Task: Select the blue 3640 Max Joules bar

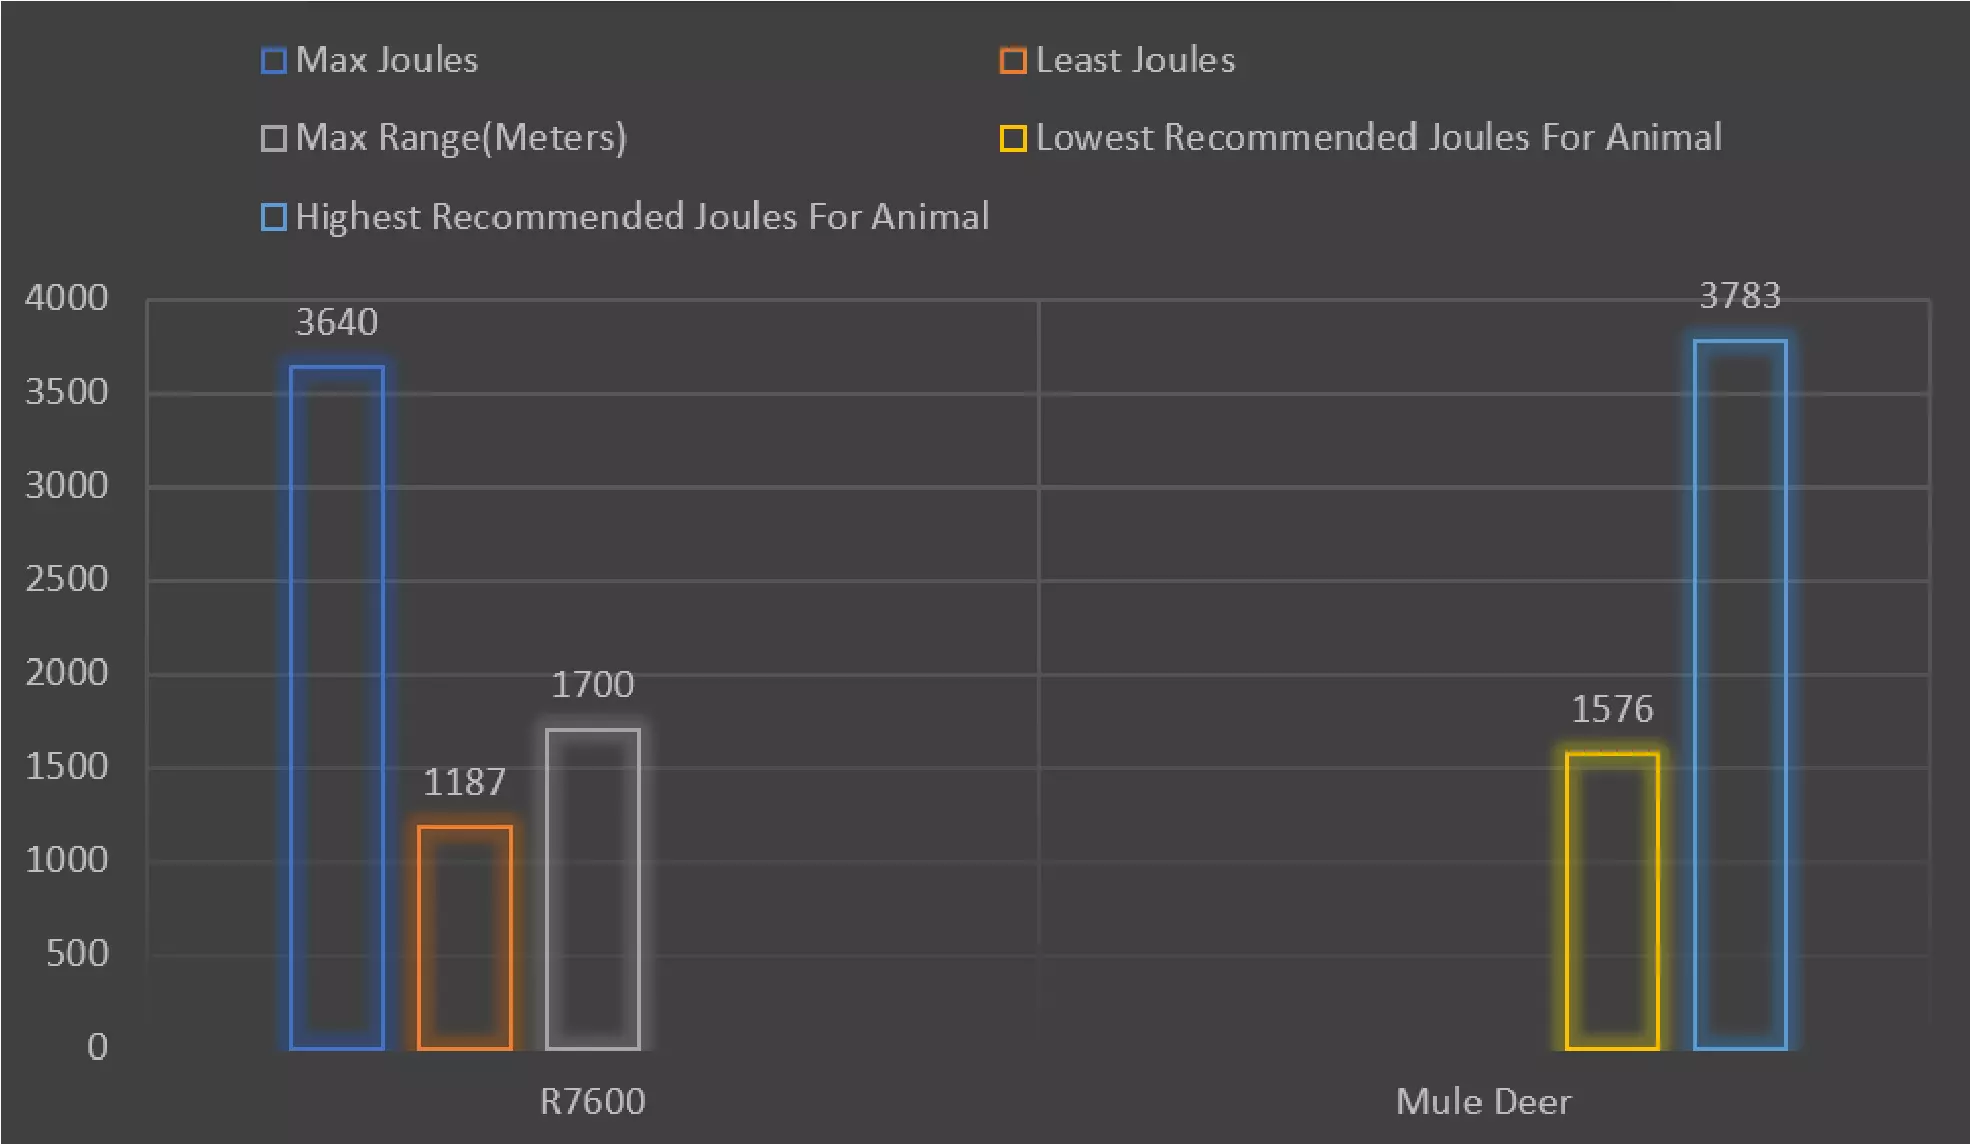Action: [337, 707]
